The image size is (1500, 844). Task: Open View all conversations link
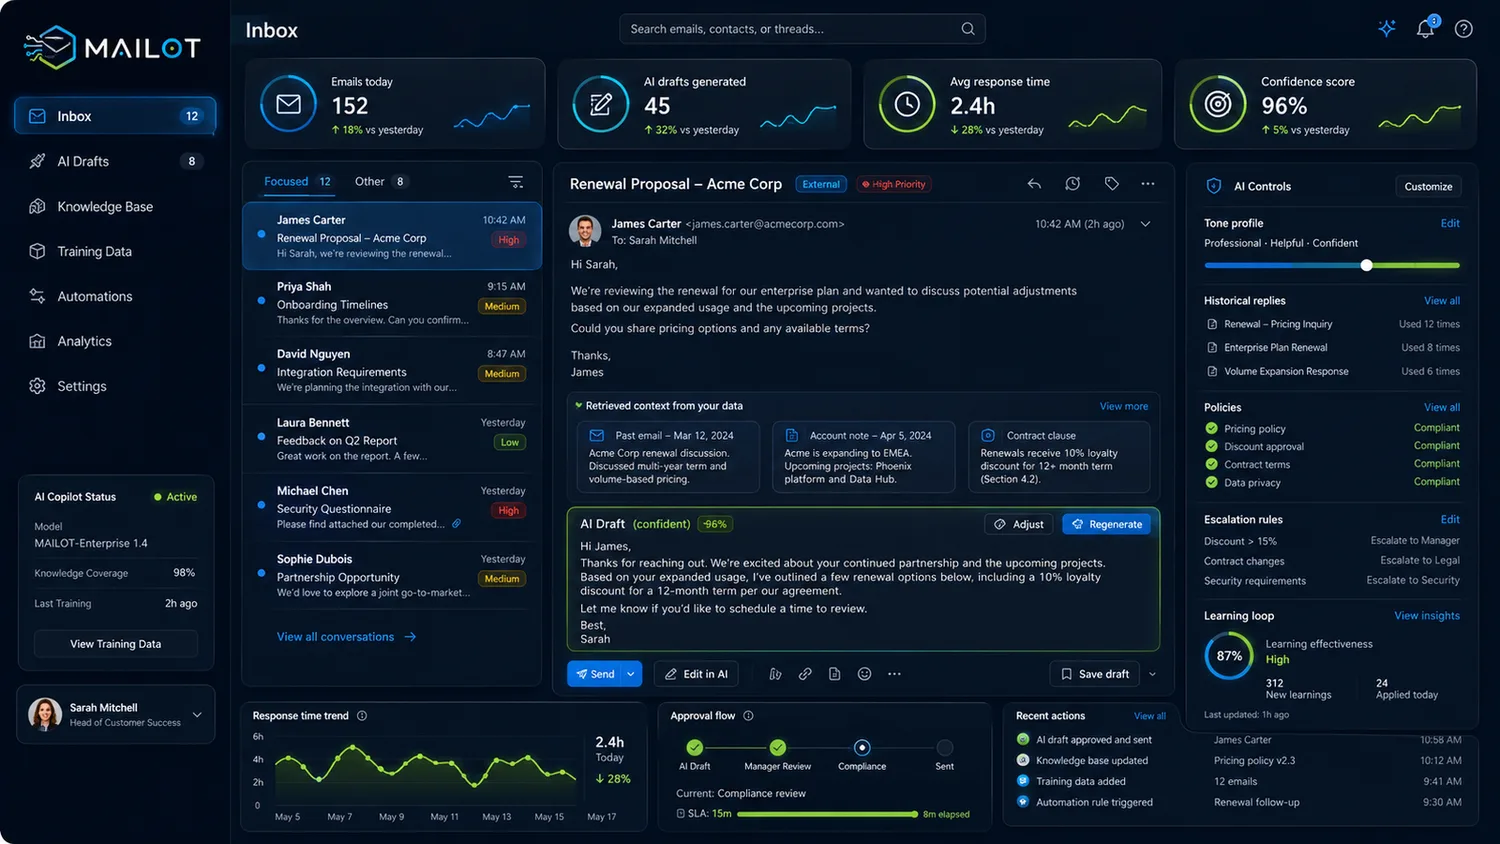(346, 637)
